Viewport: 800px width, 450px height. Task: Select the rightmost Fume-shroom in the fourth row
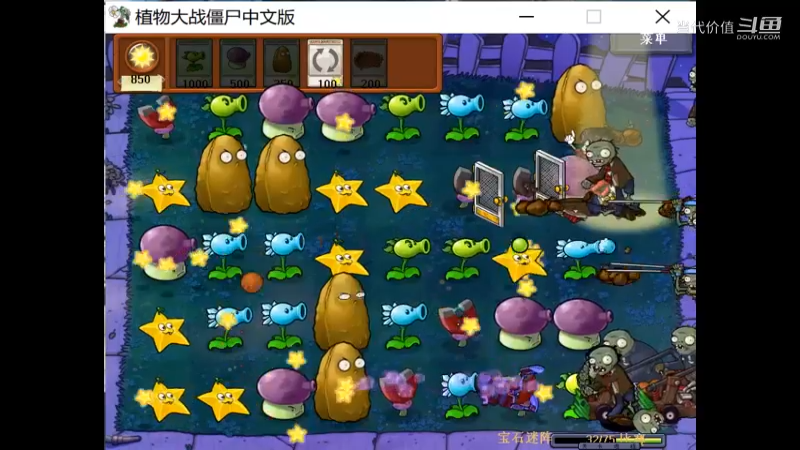pos(581,324)
